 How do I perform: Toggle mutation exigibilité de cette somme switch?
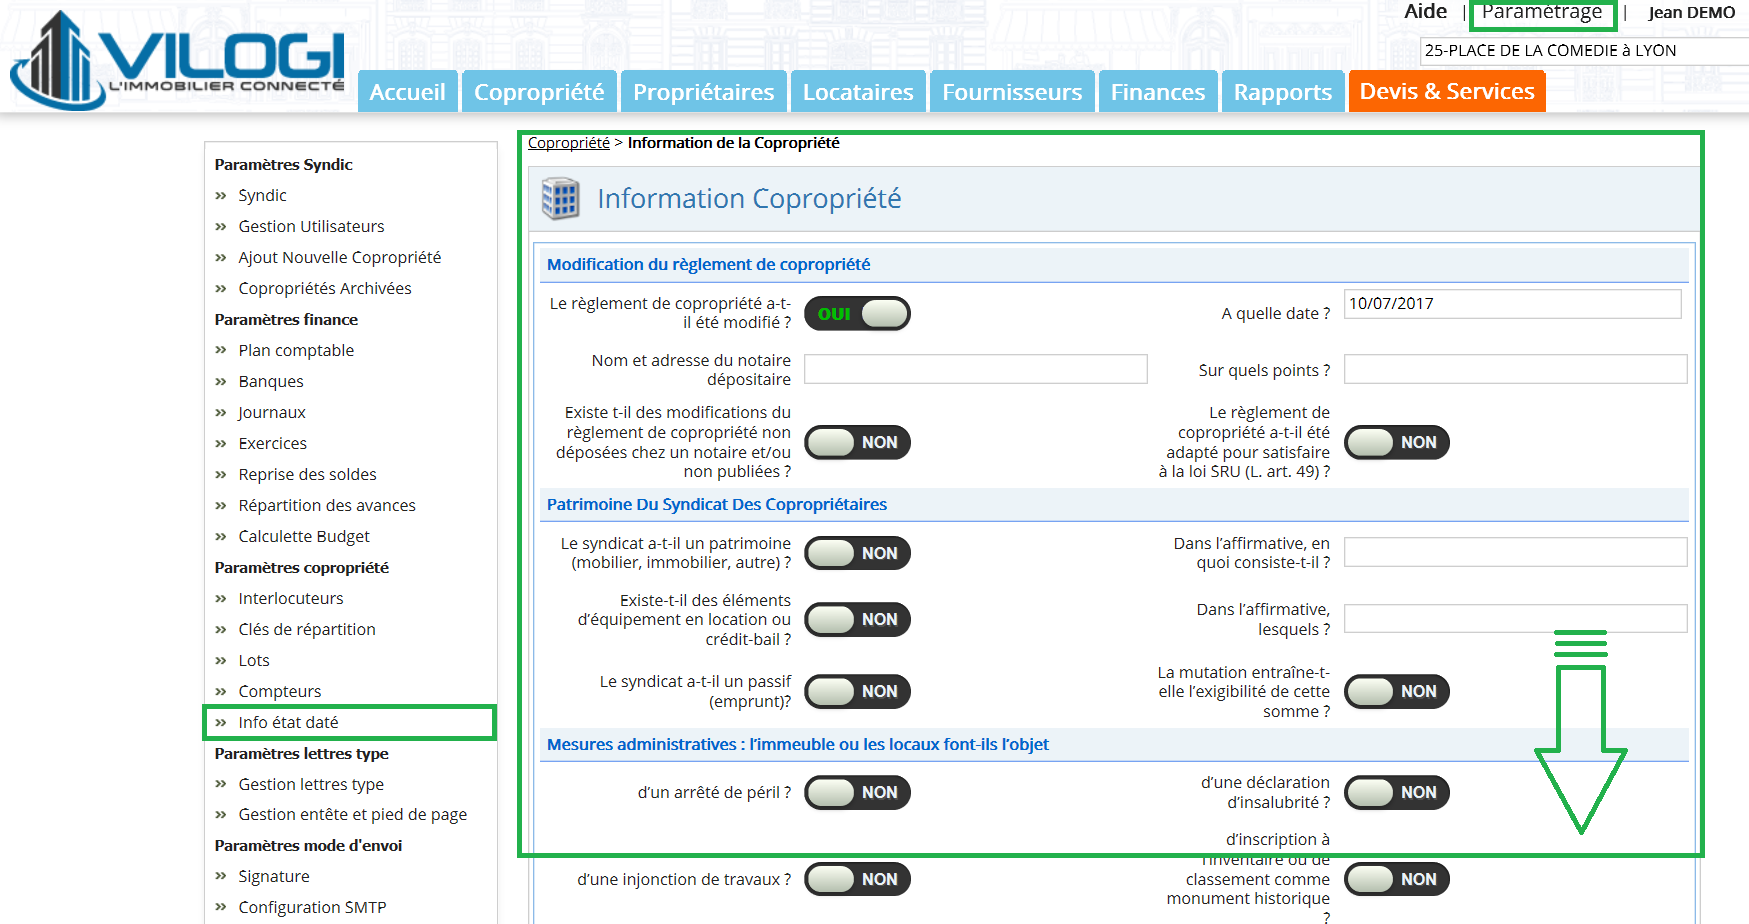click(x=1397, y=691)
